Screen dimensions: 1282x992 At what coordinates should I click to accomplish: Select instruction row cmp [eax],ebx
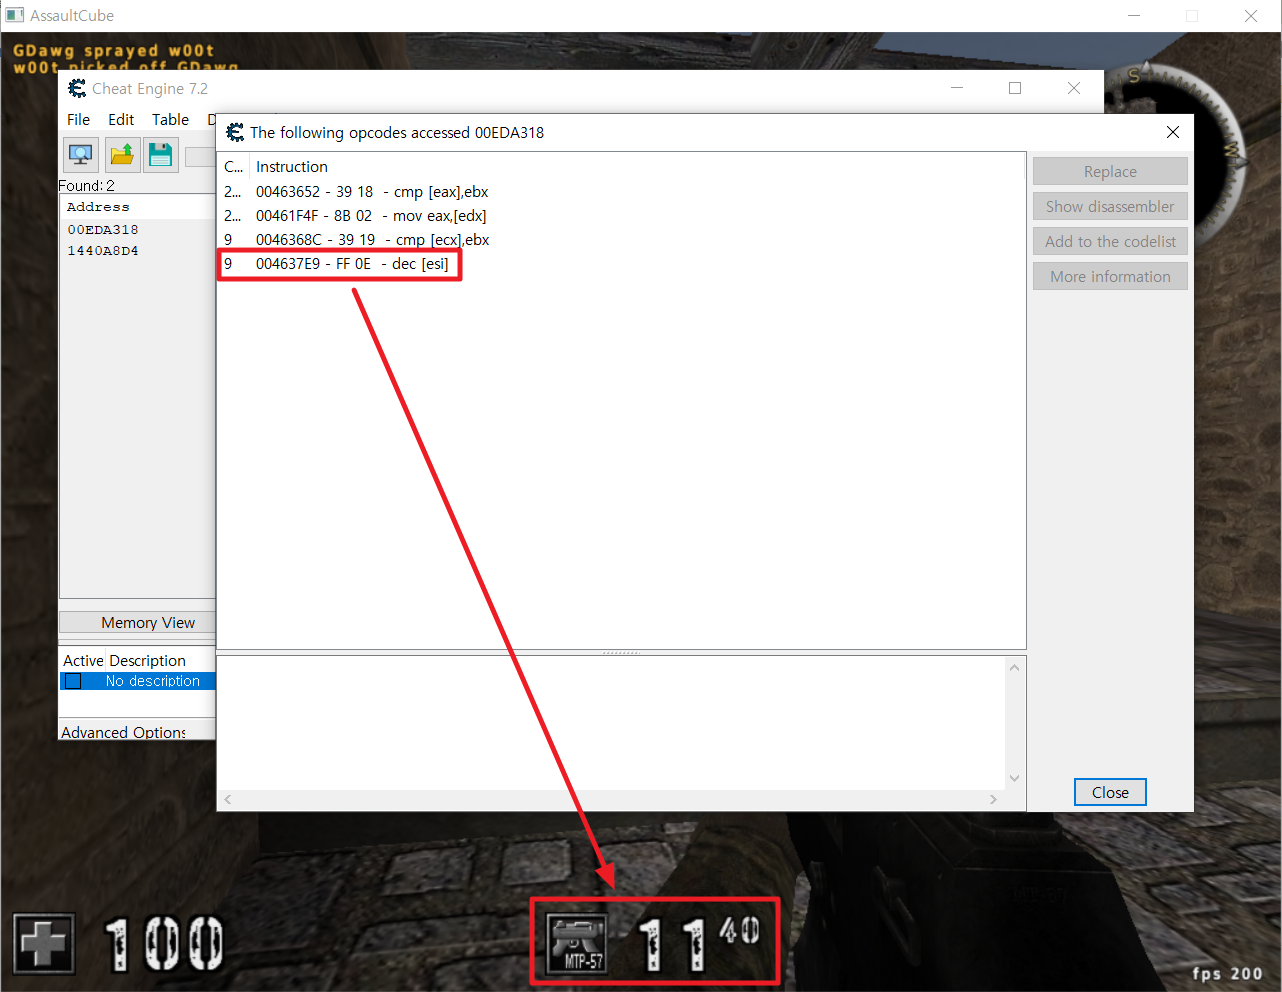coord(621,192)
